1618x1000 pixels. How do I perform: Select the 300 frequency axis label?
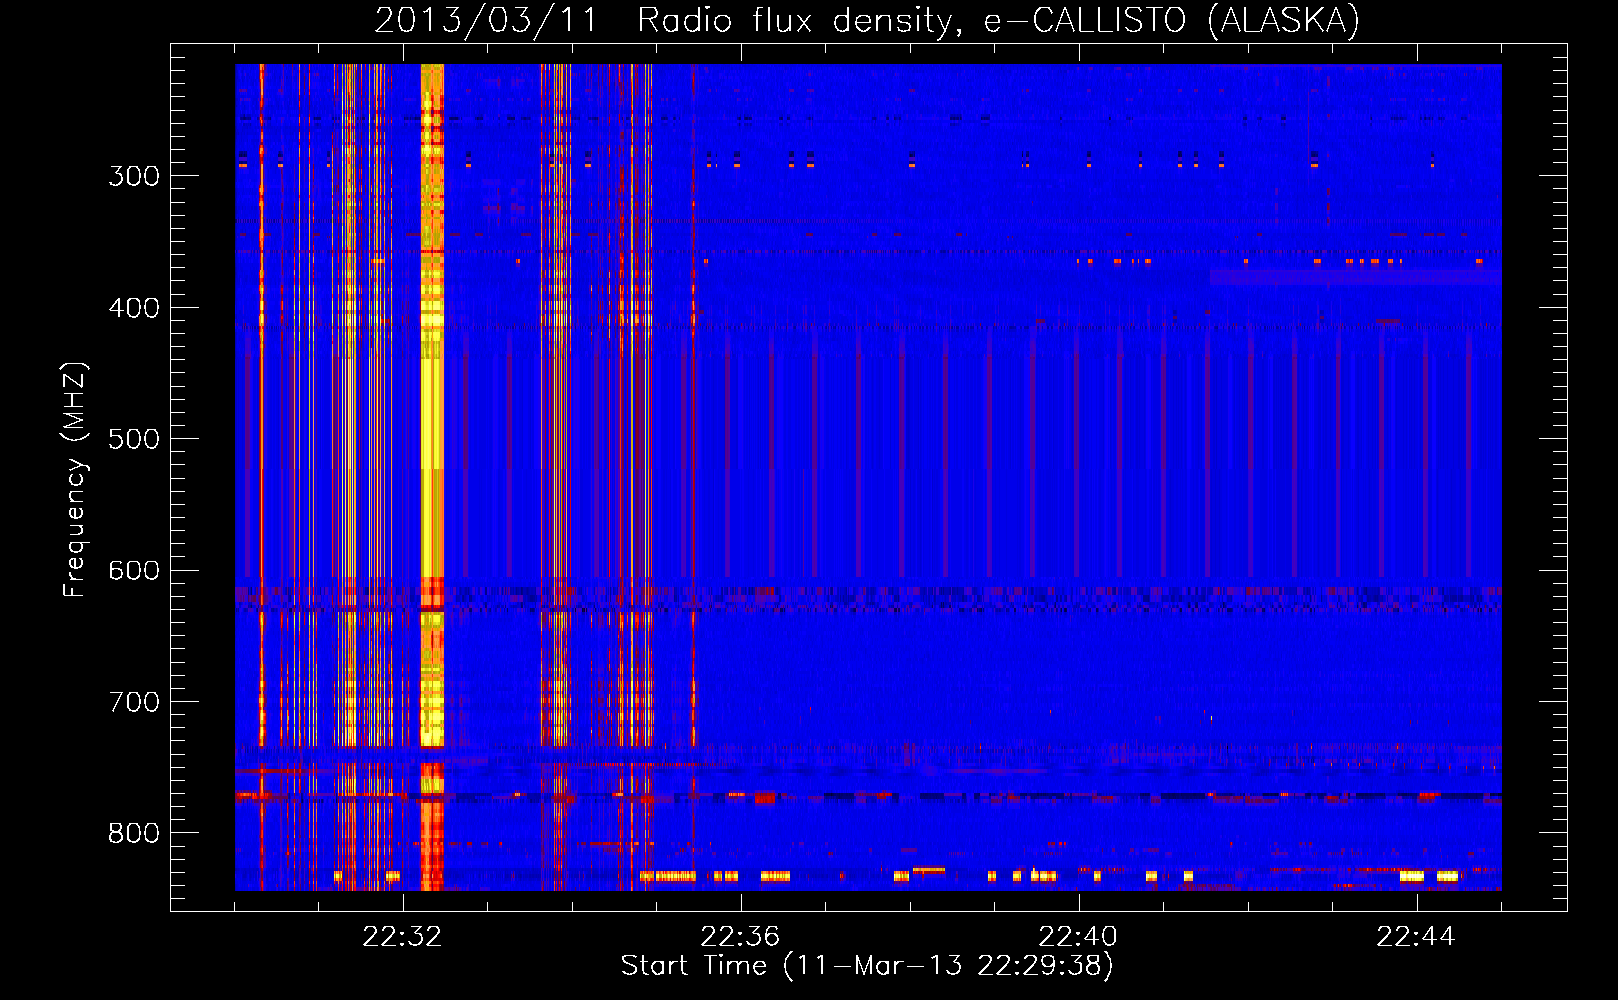click(x=134, y=176)
